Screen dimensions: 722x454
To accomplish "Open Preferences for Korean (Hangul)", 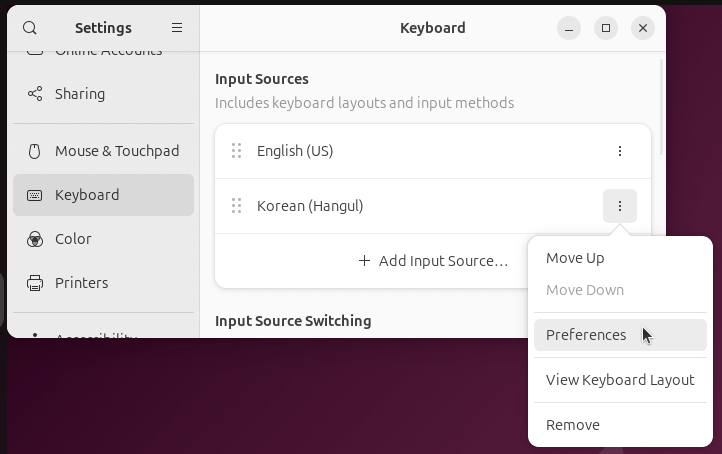I will (620, 335).
